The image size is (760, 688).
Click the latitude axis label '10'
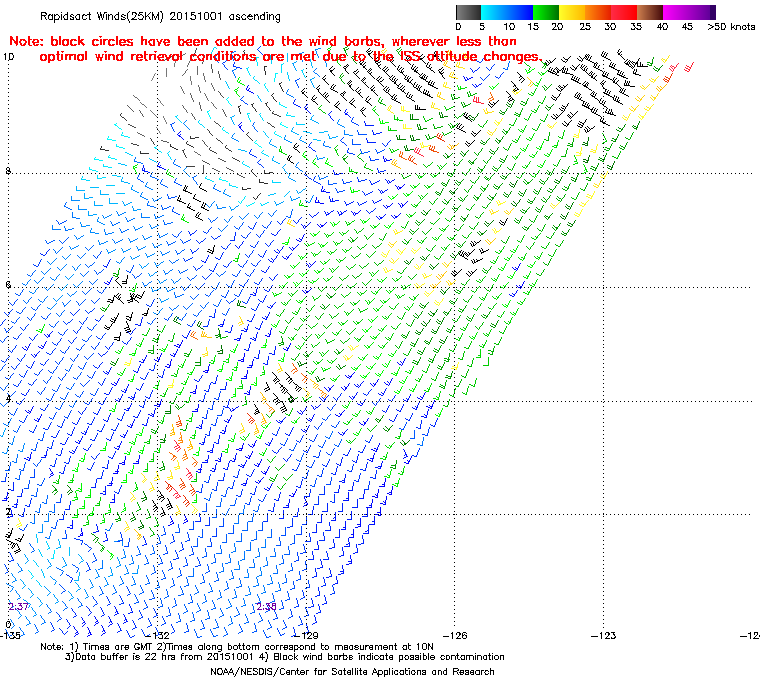coord(8,57)
